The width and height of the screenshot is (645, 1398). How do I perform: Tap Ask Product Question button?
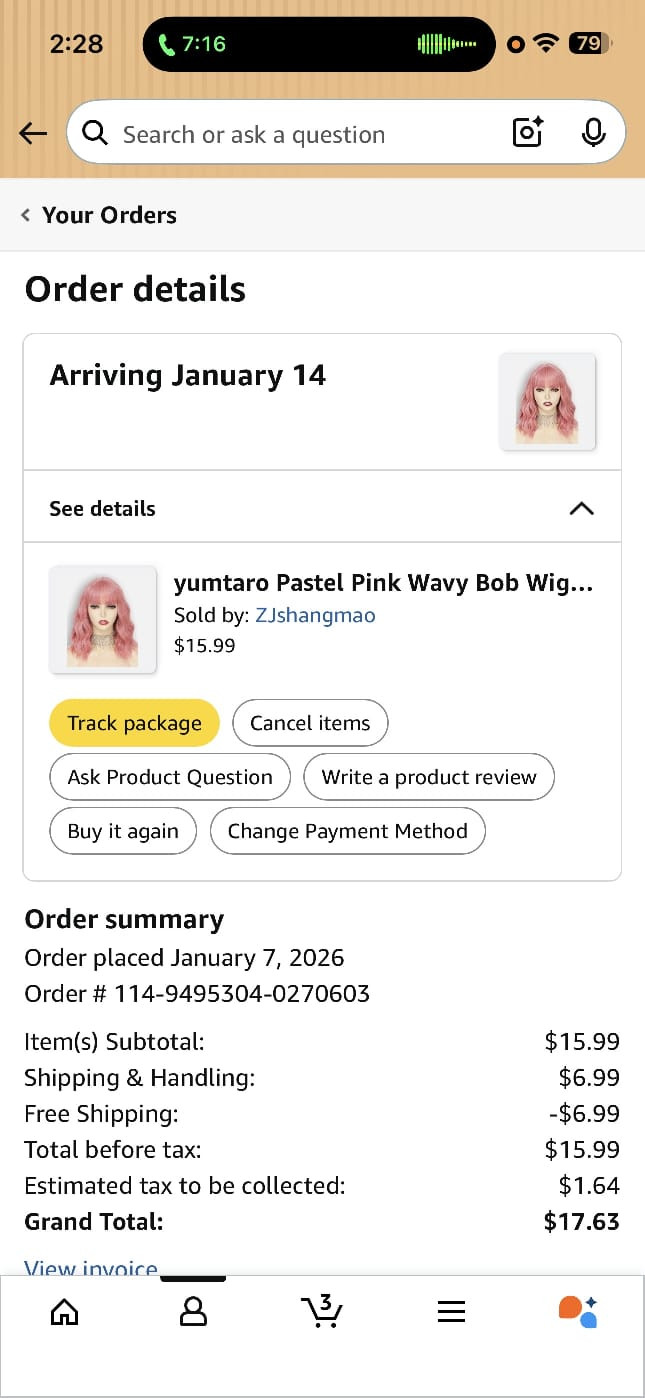point(170,777)
